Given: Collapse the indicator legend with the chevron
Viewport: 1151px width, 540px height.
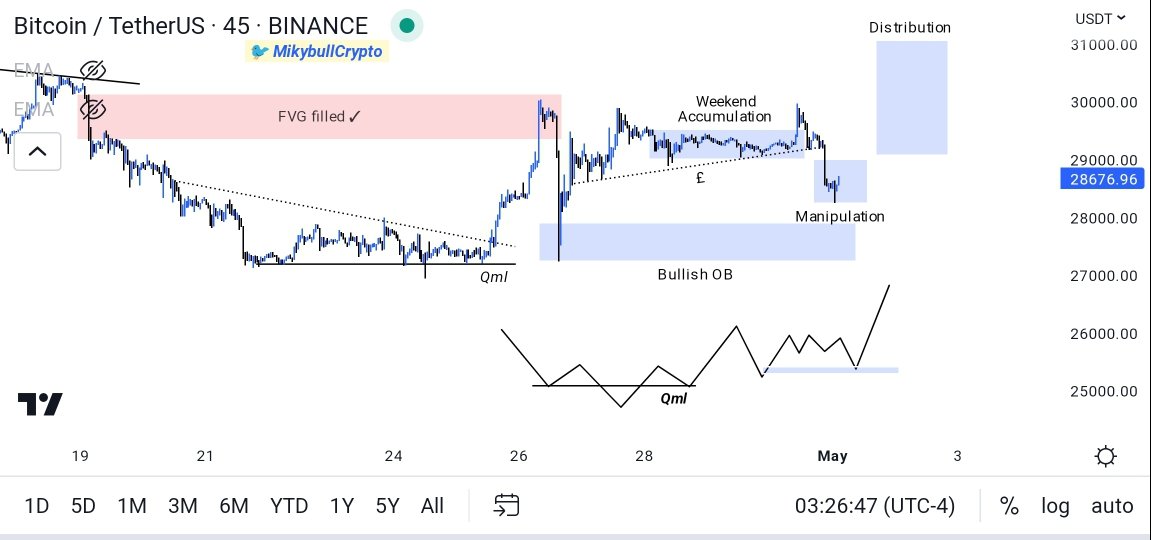Looking at the screenshot, I should click(x=37, y=152).
